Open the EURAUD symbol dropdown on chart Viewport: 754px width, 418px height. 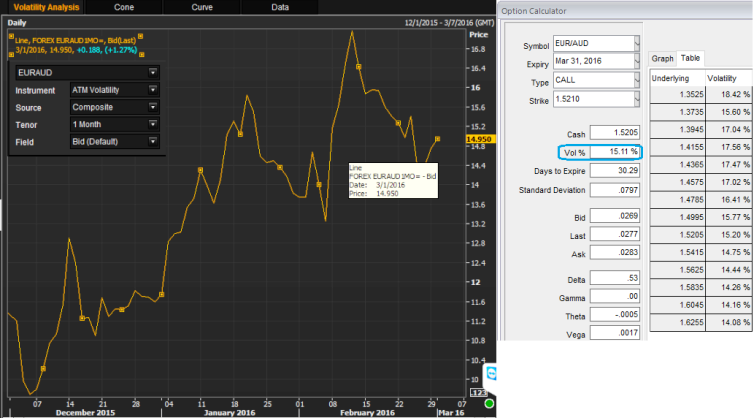(153, 72)
